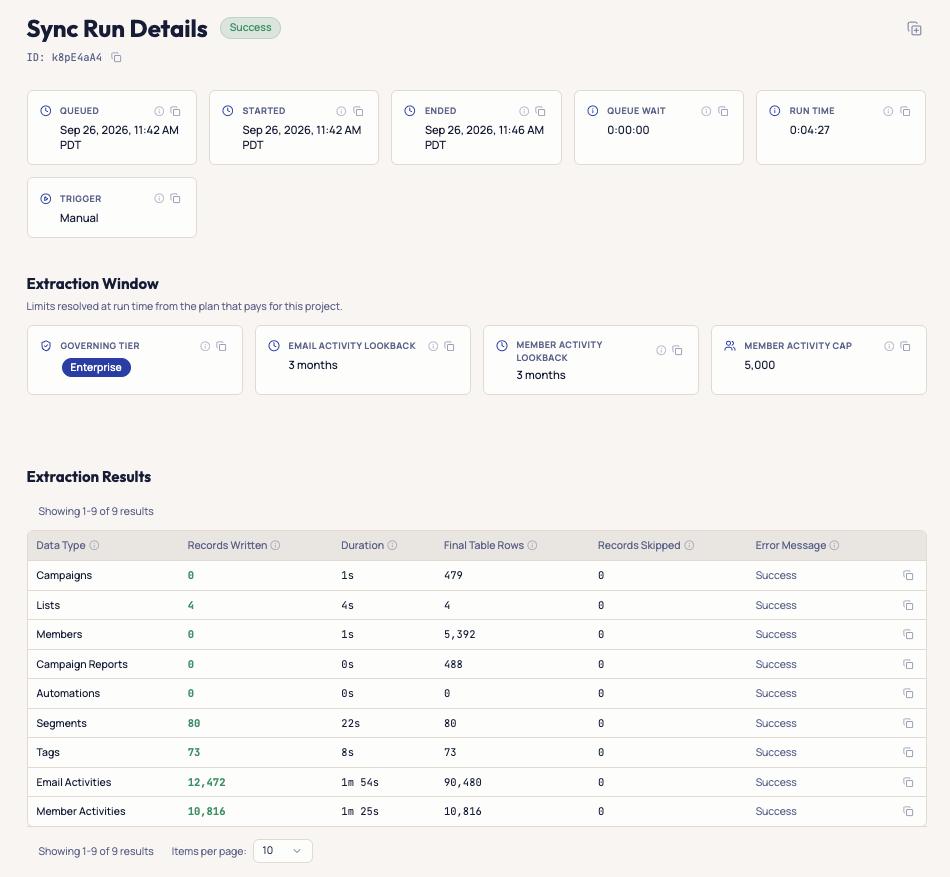This screenshot has width=950, height=877.
Task: Click the Success status badge
Action: [250, 28]
